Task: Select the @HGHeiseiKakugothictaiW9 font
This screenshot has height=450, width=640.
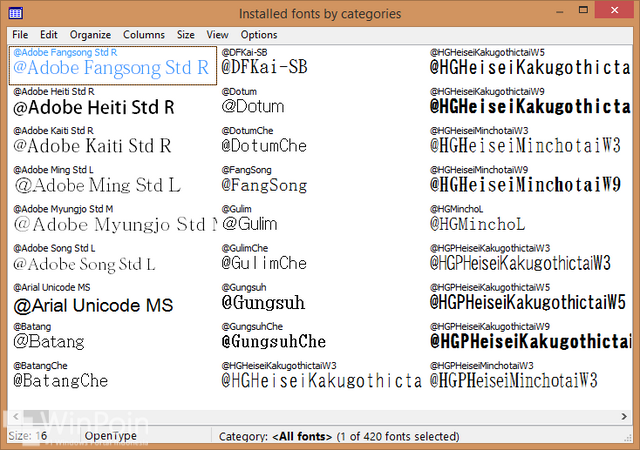Action: pos(529,105)
